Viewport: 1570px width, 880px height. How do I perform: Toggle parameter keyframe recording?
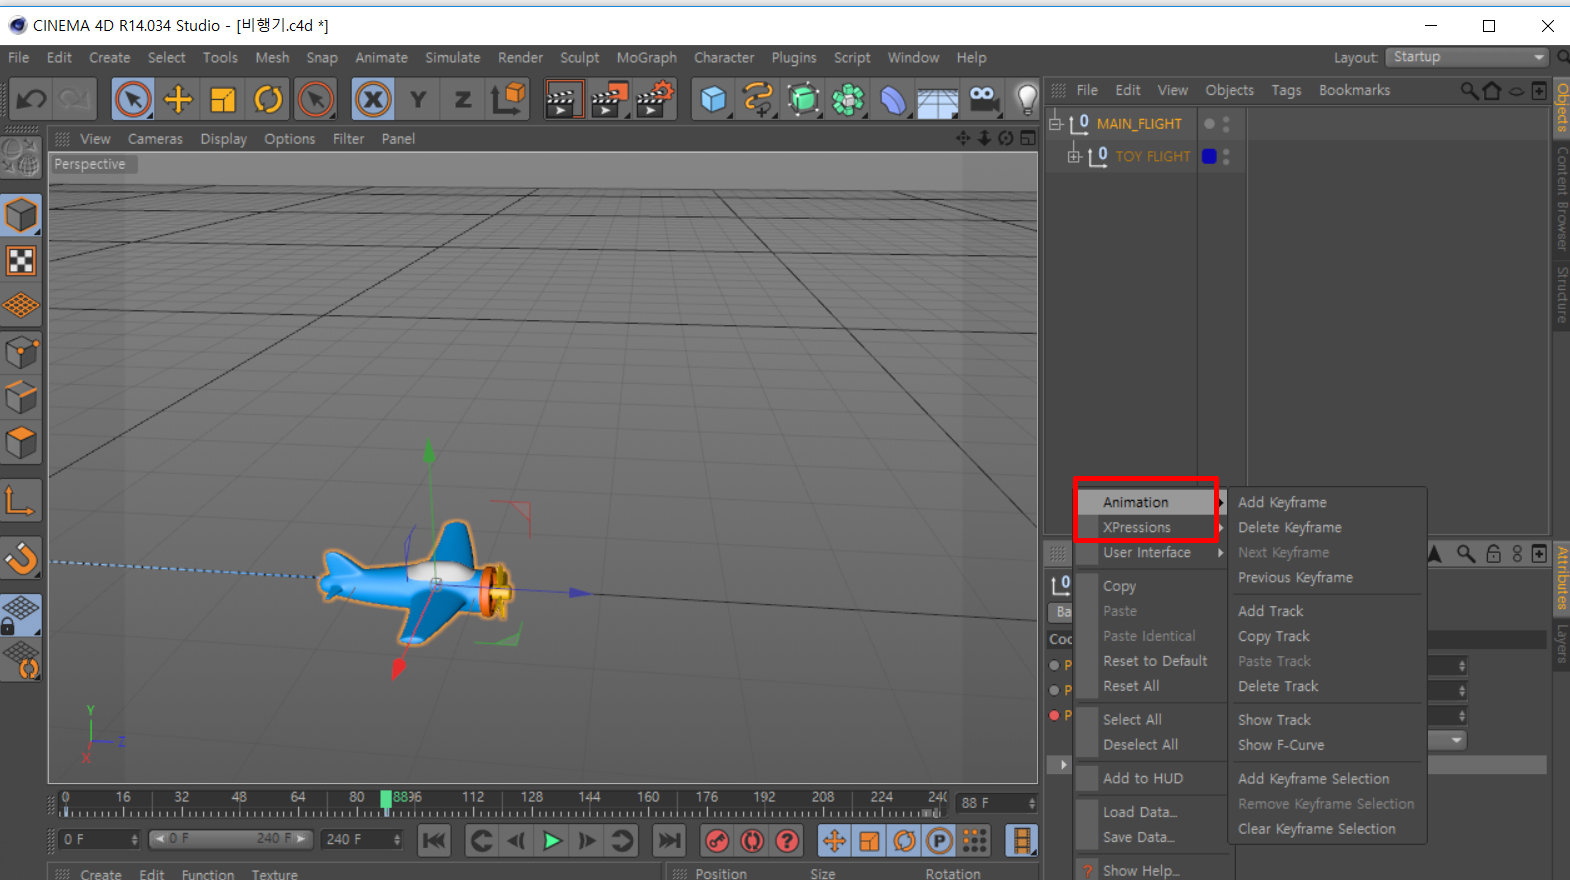point(939,841)
